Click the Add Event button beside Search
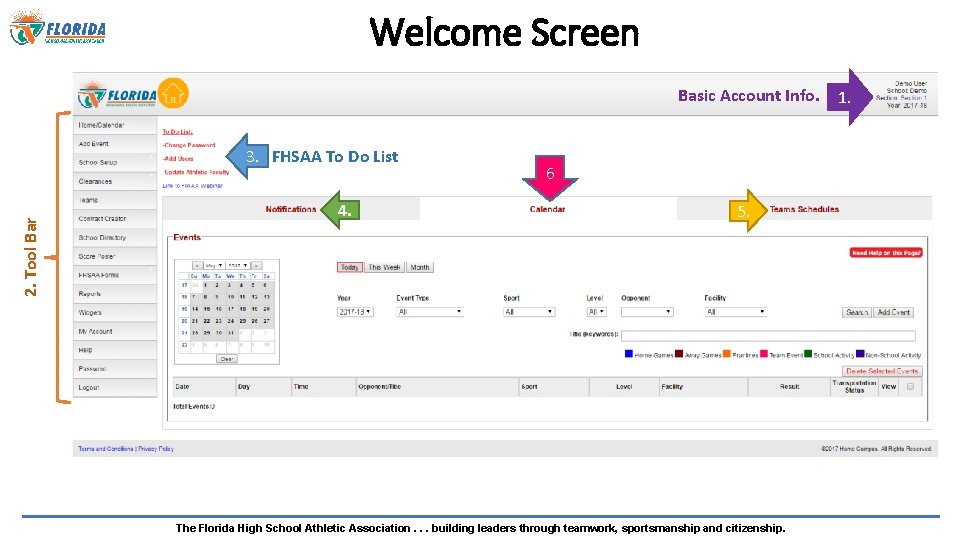 point(893,312)
